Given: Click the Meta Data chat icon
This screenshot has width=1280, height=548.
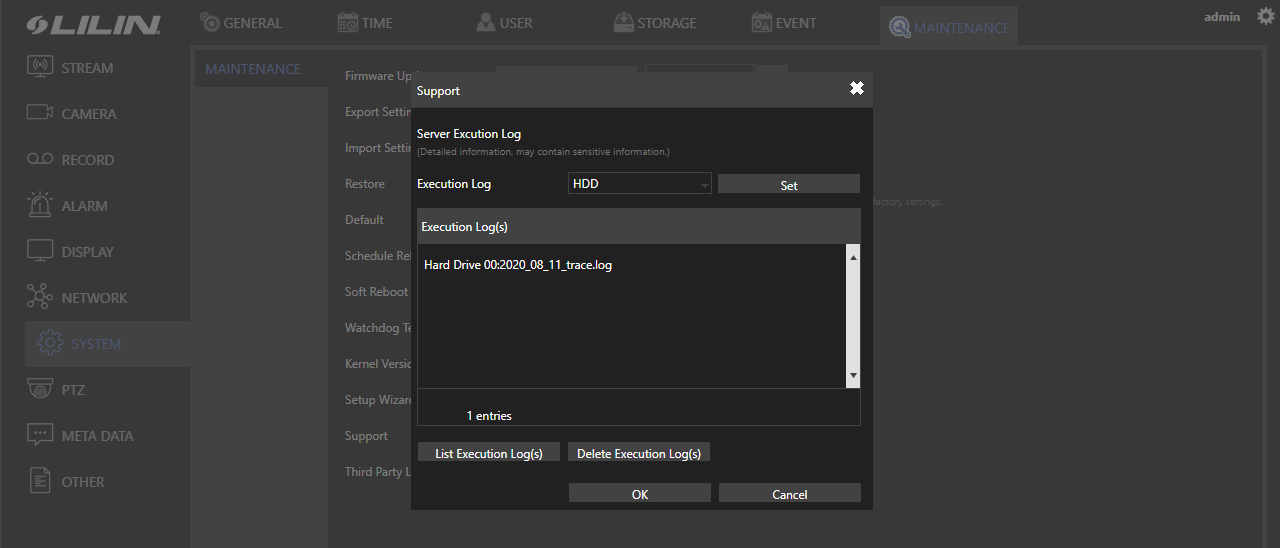Looking at the screenshot, I should [40, 436].
